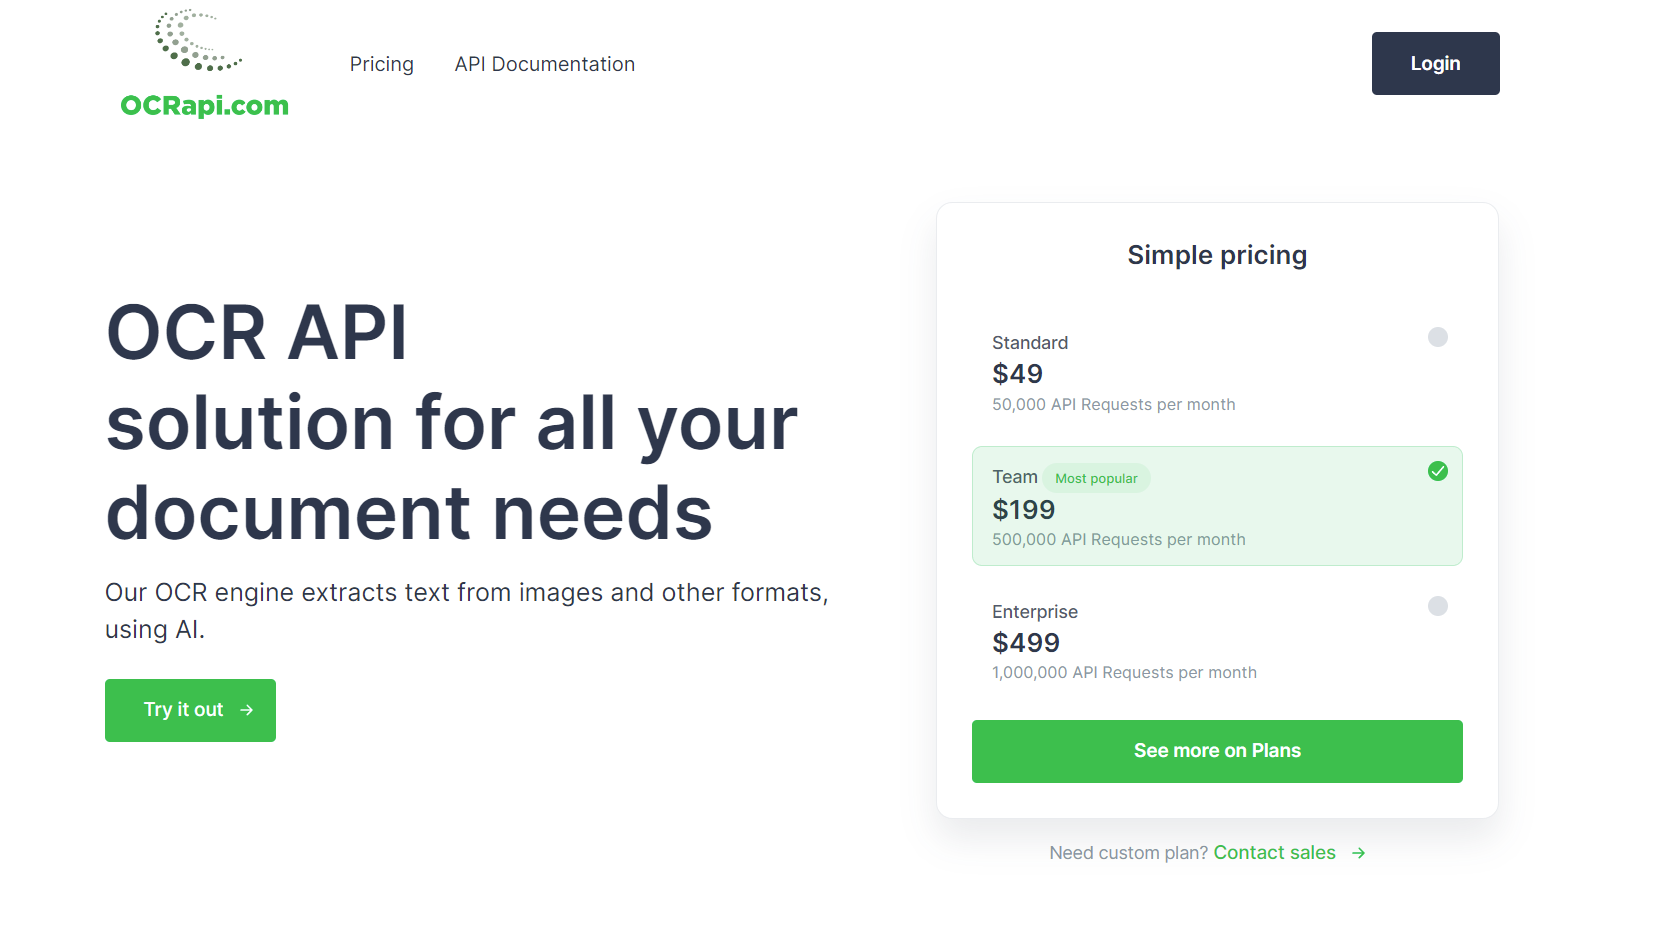The height and width of the screenshot is (937, 1676).
Task: Select the Standard plan radio button
Action: pyautogui.click(x=1438, y=337)
